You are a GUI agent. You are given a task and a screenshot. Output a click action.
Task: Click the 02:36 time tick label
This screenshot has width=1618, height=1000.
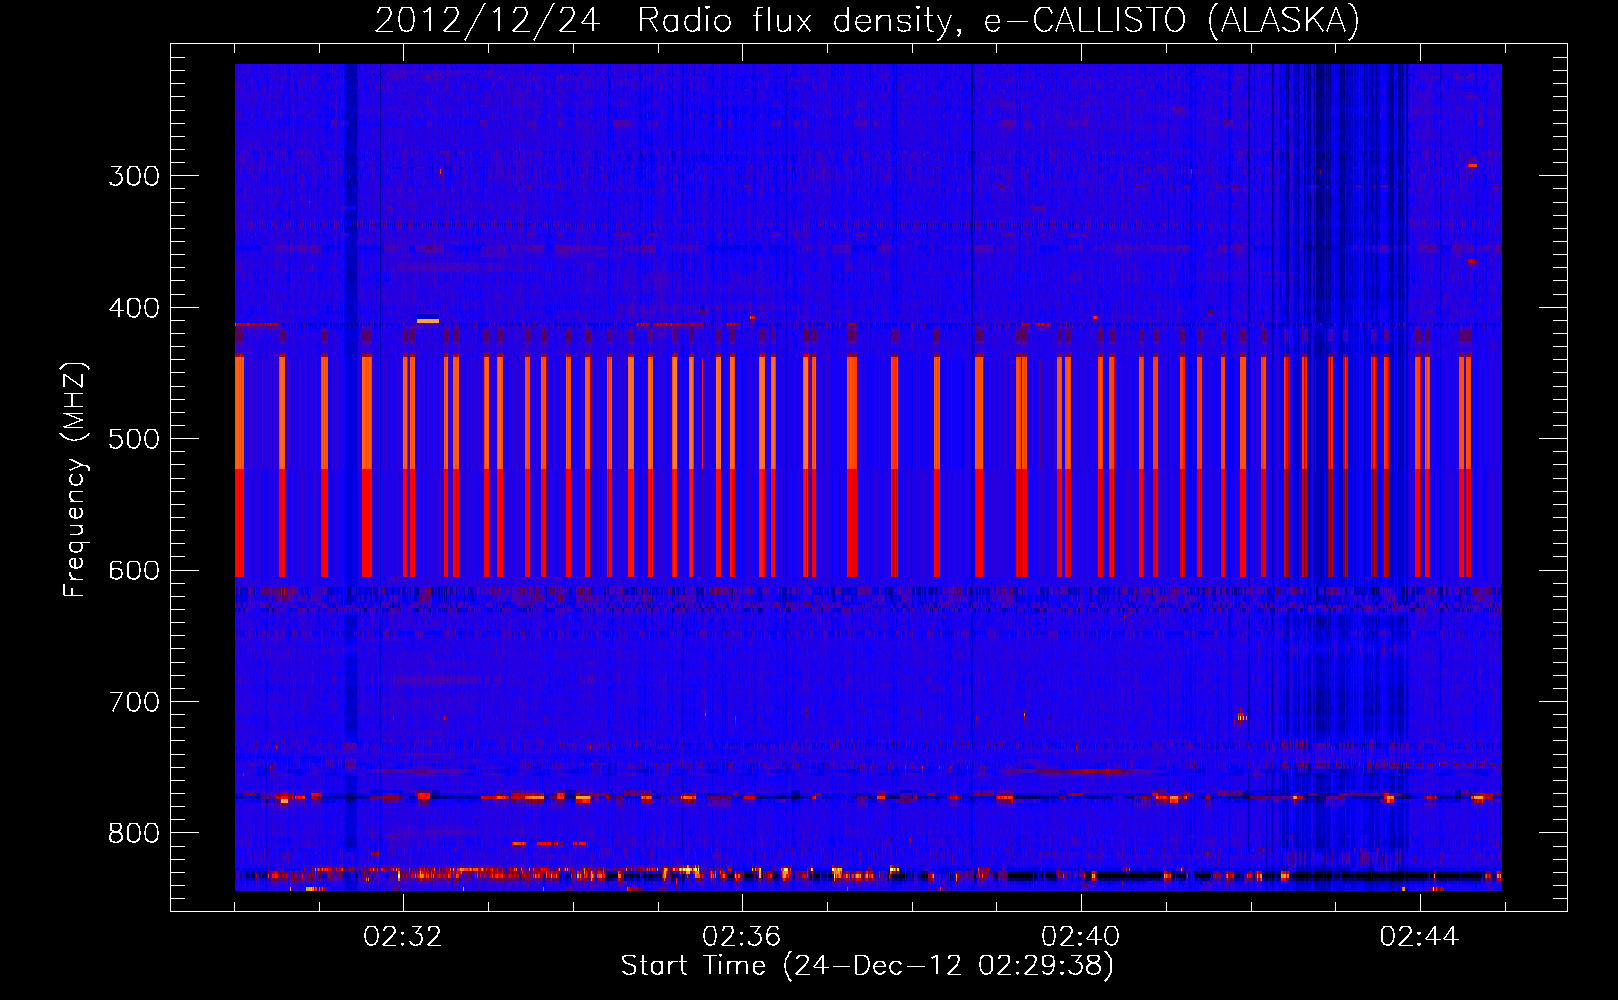click(x=741, y=937)
